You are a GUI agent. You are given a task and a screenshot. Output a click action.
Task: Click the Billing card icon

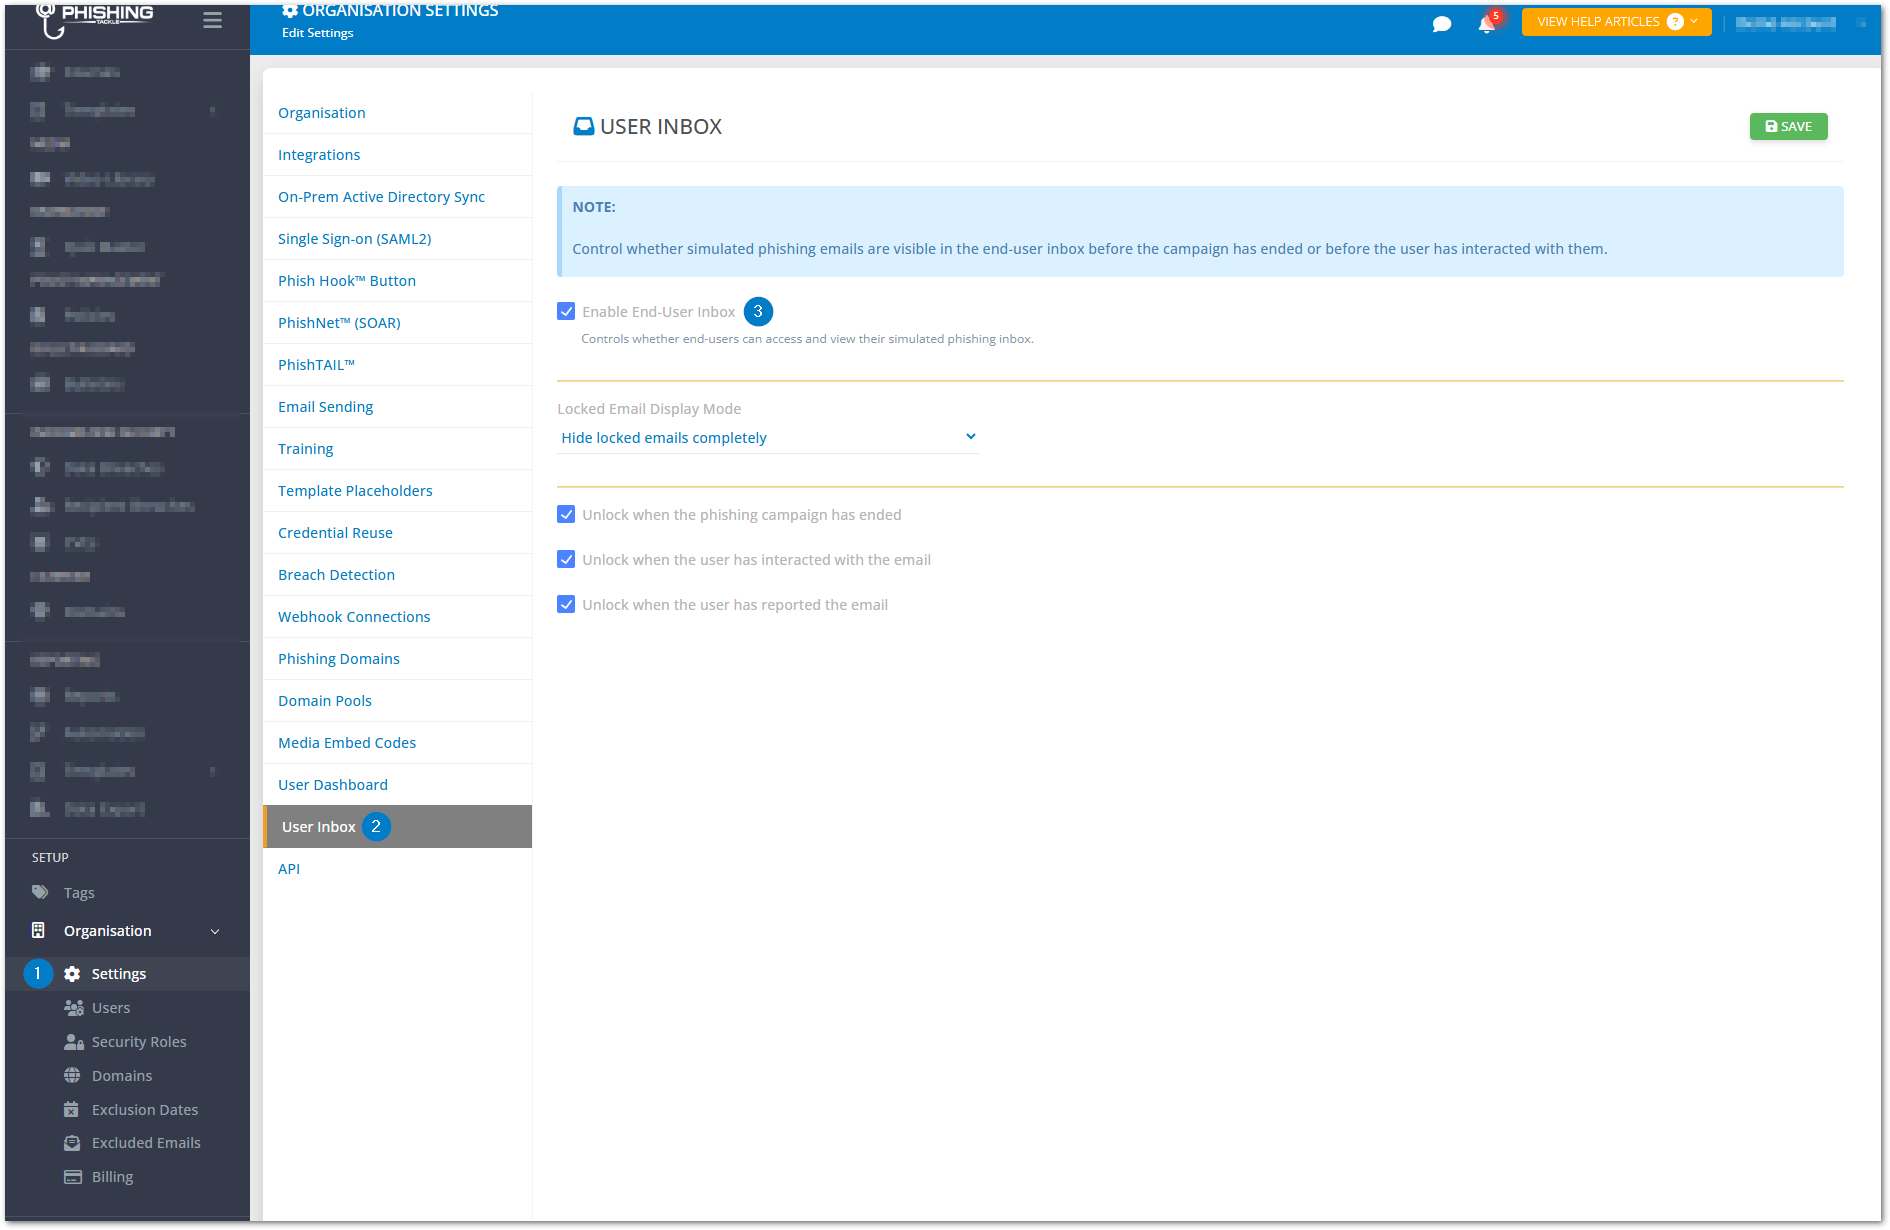pyautogui.click(x=73, y=1176)
